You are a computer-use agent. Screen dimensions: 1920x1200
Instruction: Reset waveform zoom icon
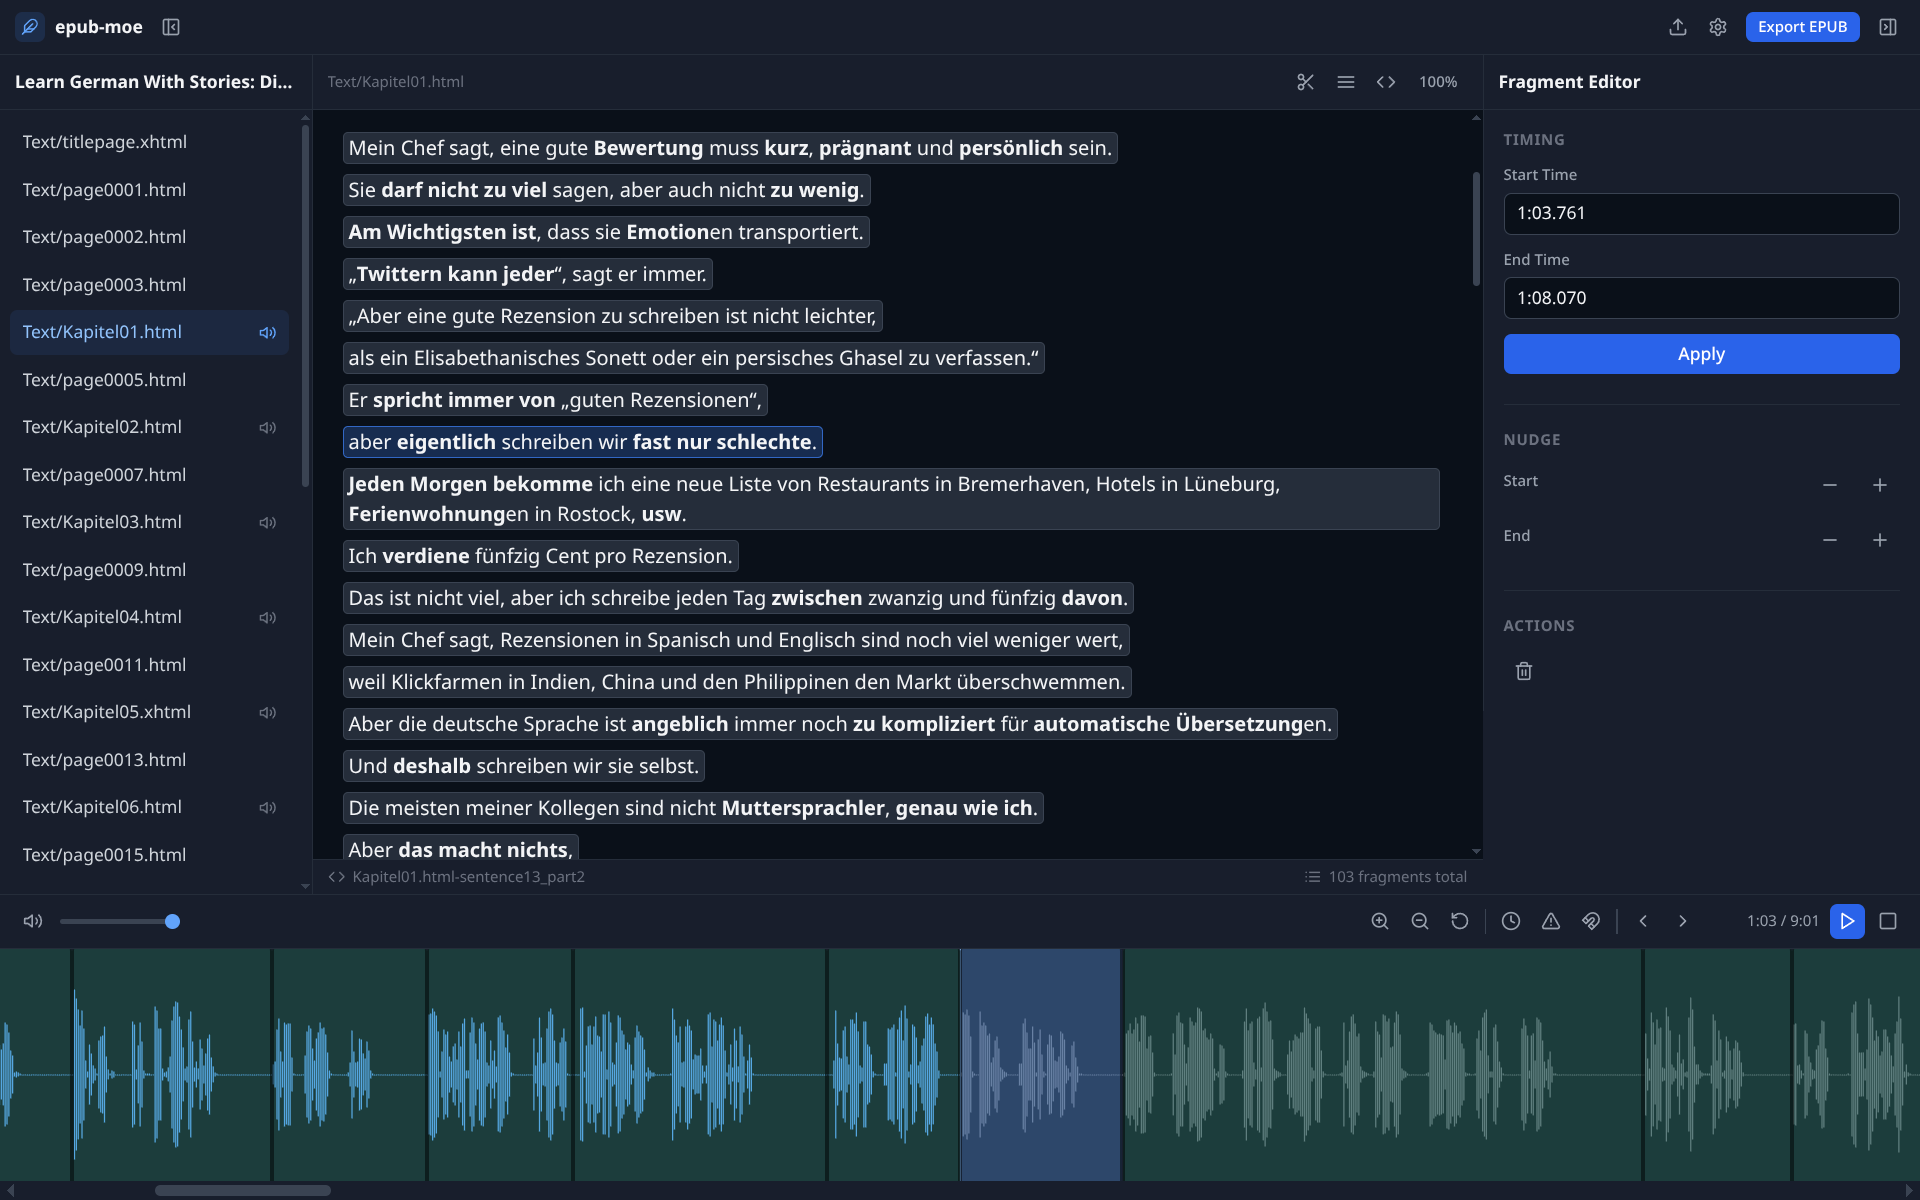(1460, 921)
